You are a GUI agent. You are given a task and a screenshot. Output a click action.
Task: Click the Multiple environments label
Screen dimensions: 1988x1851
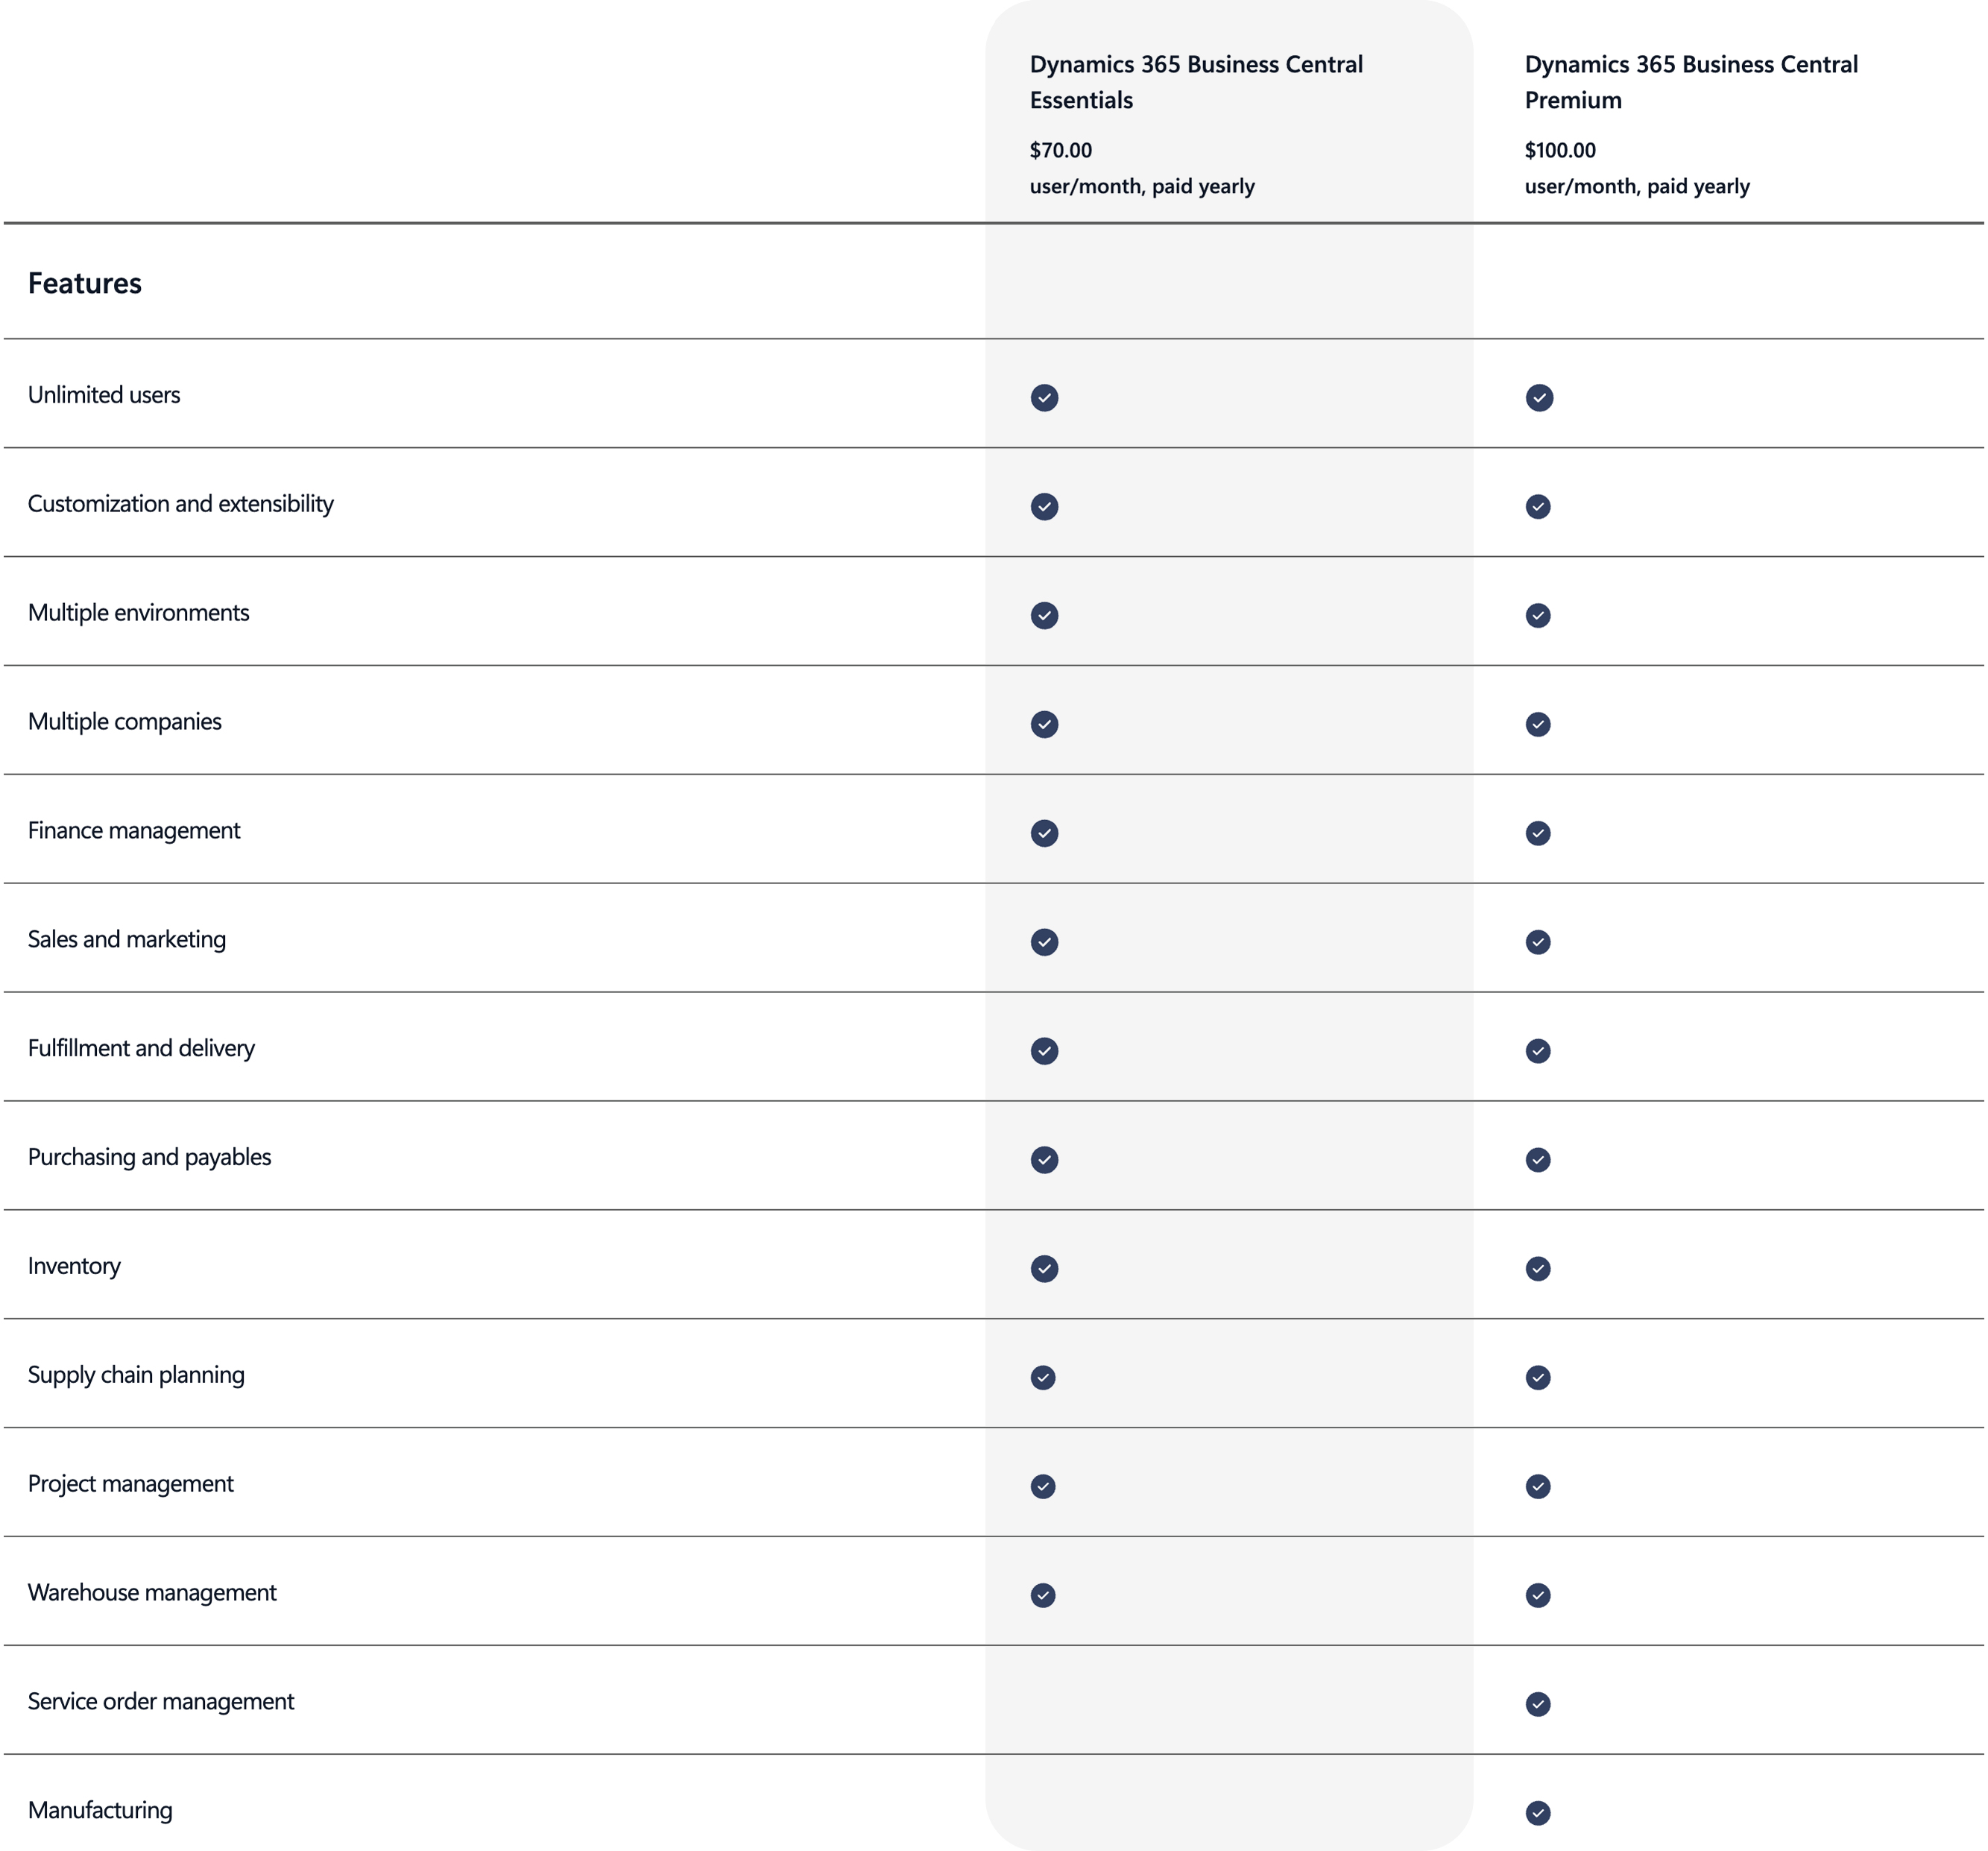point(138,614)
